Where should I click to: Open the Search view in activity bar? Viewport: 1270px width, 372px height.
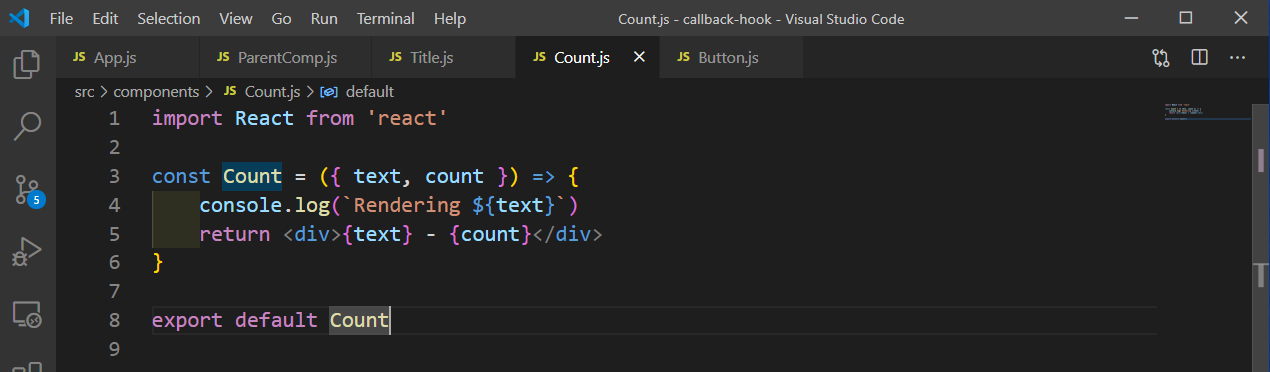27,127
